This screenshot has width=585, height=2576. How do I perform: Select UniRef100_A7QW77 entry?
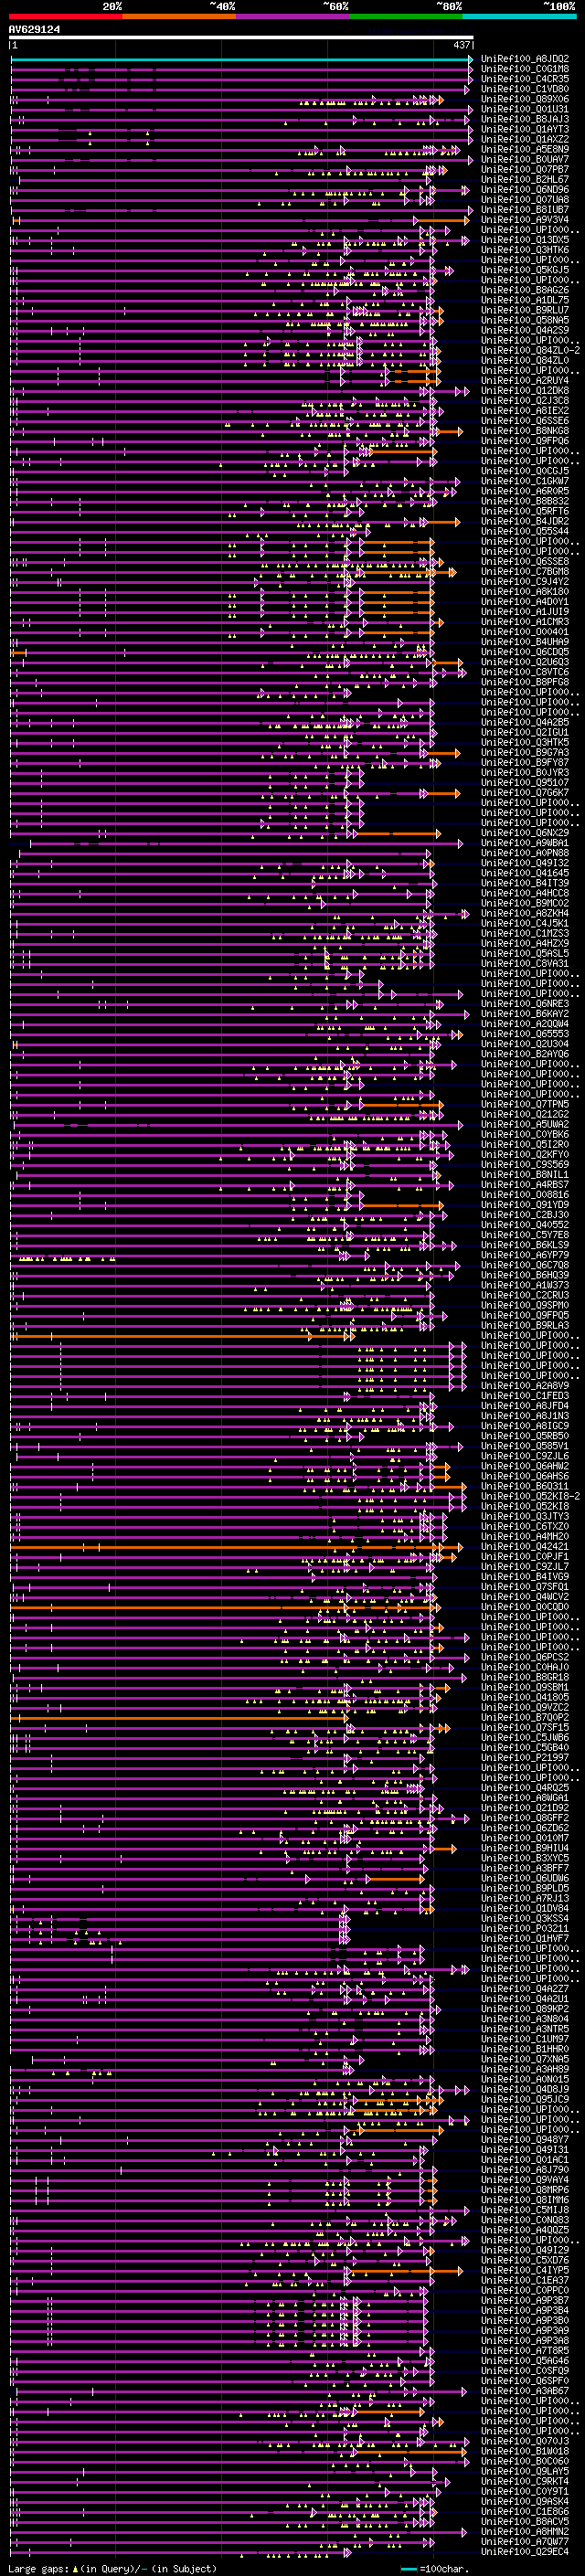click(525, 2542)
